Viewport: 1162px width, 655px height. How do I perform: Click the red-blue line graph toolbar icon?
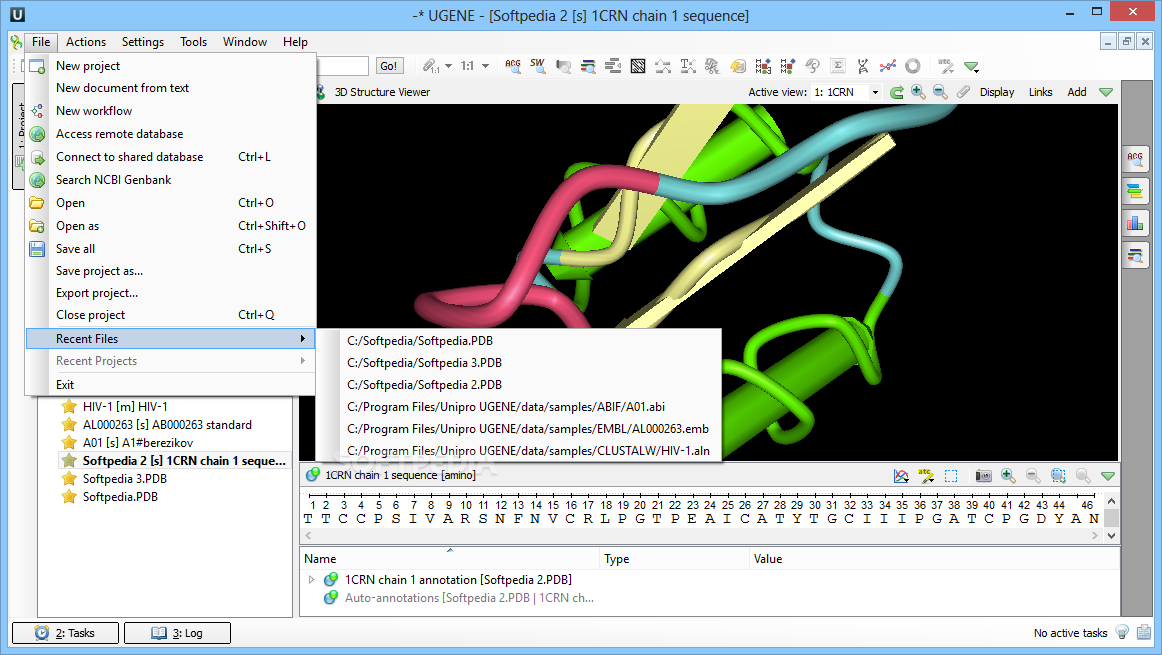tap(888, 66)
